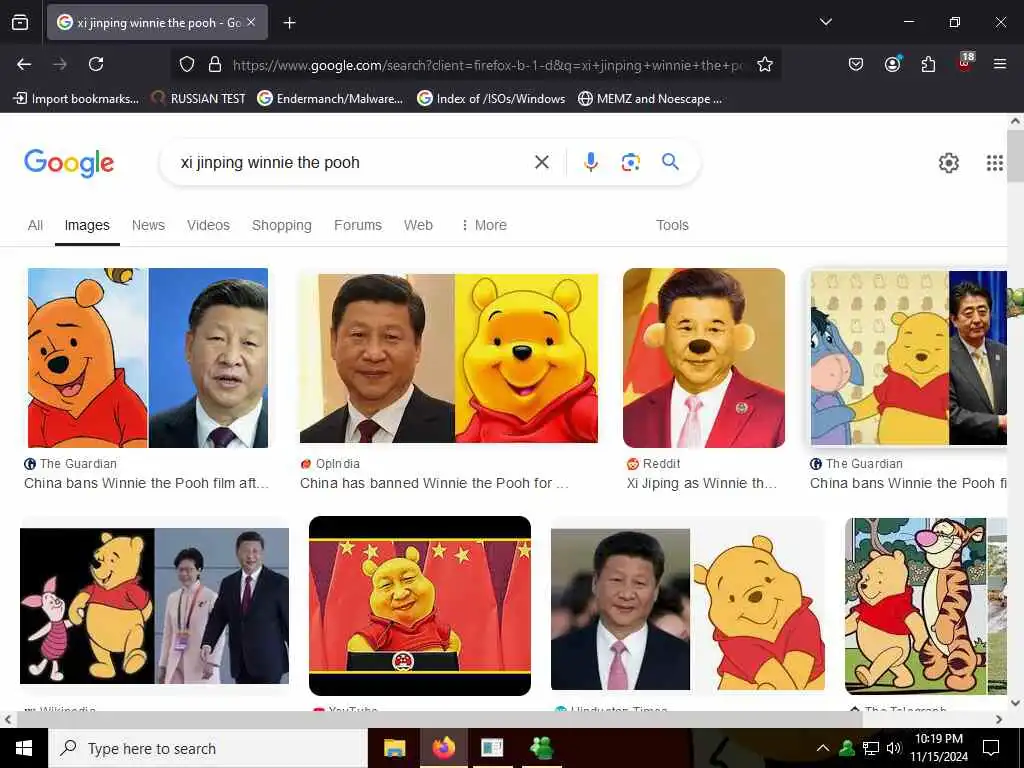Start search by voice microphone
1024x768 pixels.
590,162
